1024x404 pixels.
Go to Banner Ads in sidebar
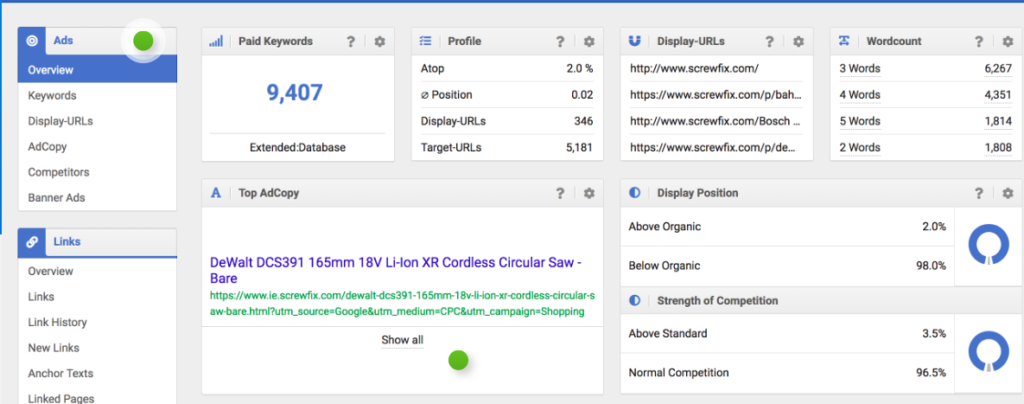[x=57, y=198]
